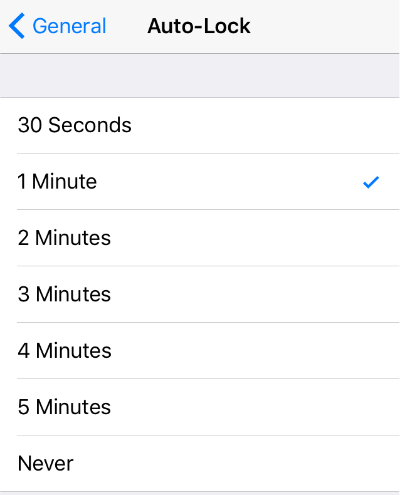Click the "Never" text label

pyautogui.click(x=46, y=464)
